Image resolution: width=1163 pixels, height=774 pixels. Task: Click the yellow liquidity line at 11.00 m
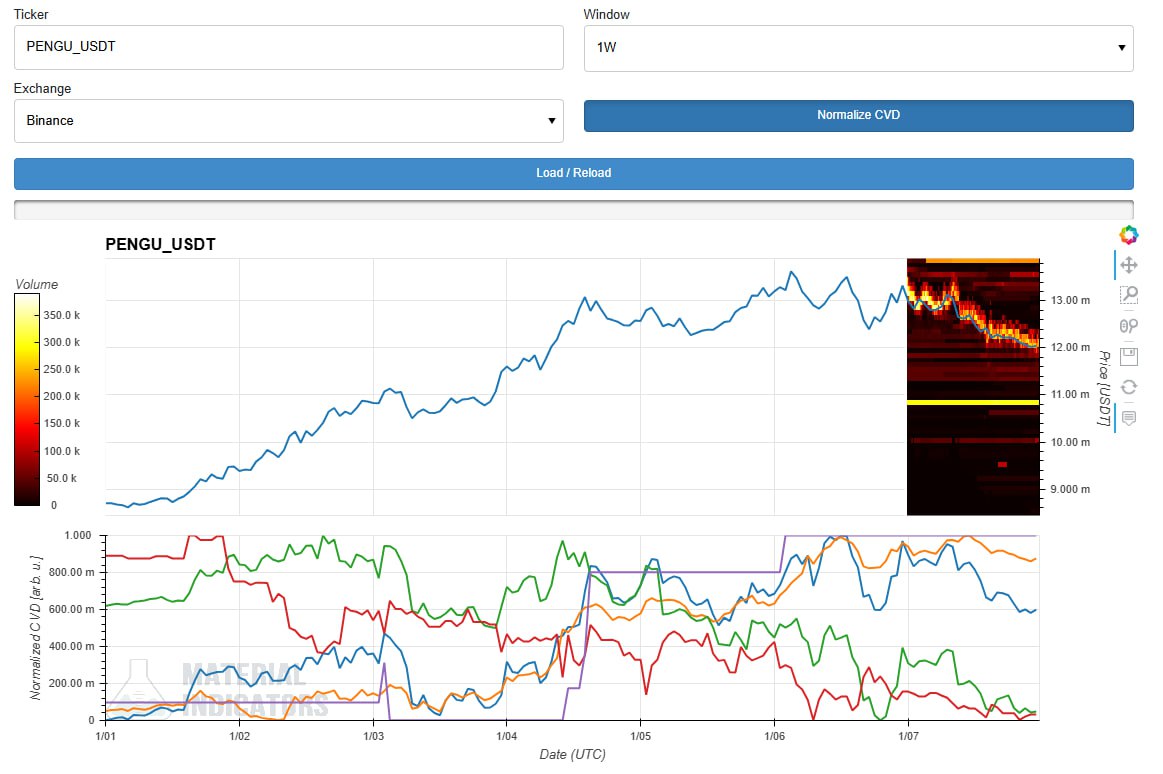pos(973,403)
